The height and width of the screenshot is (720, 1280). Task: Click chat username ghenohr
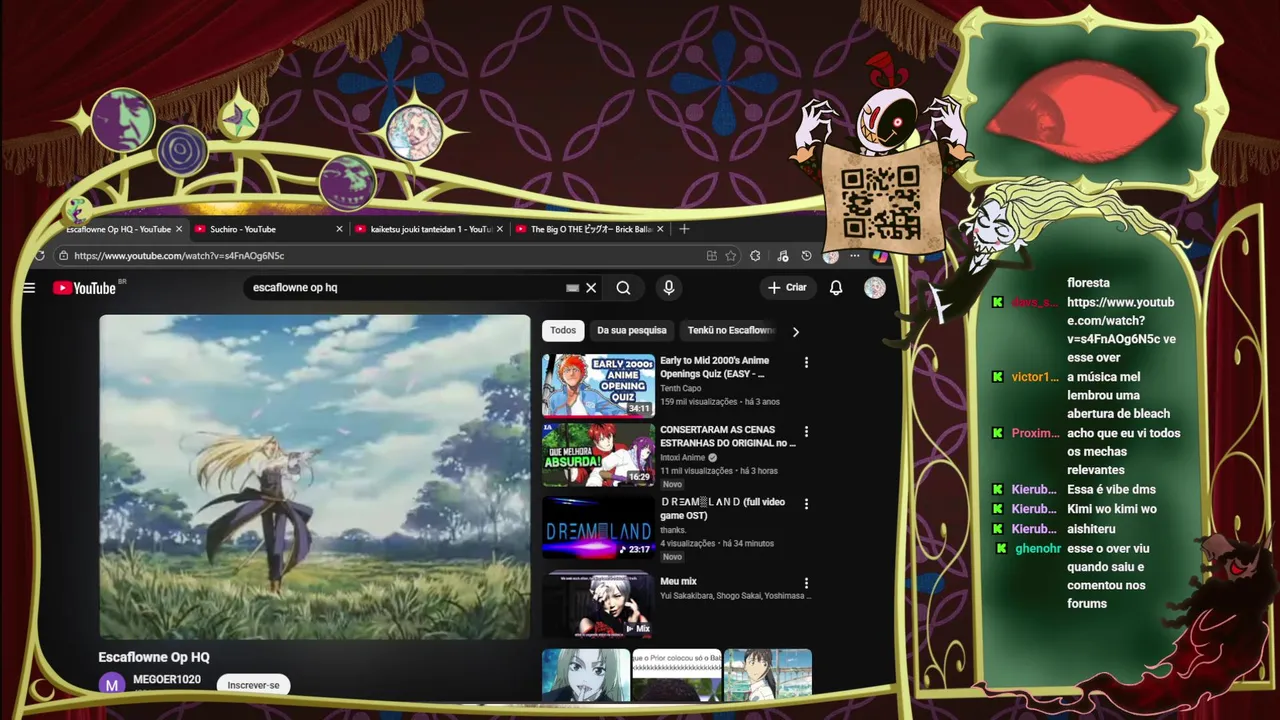click(x=1038, y=548)
